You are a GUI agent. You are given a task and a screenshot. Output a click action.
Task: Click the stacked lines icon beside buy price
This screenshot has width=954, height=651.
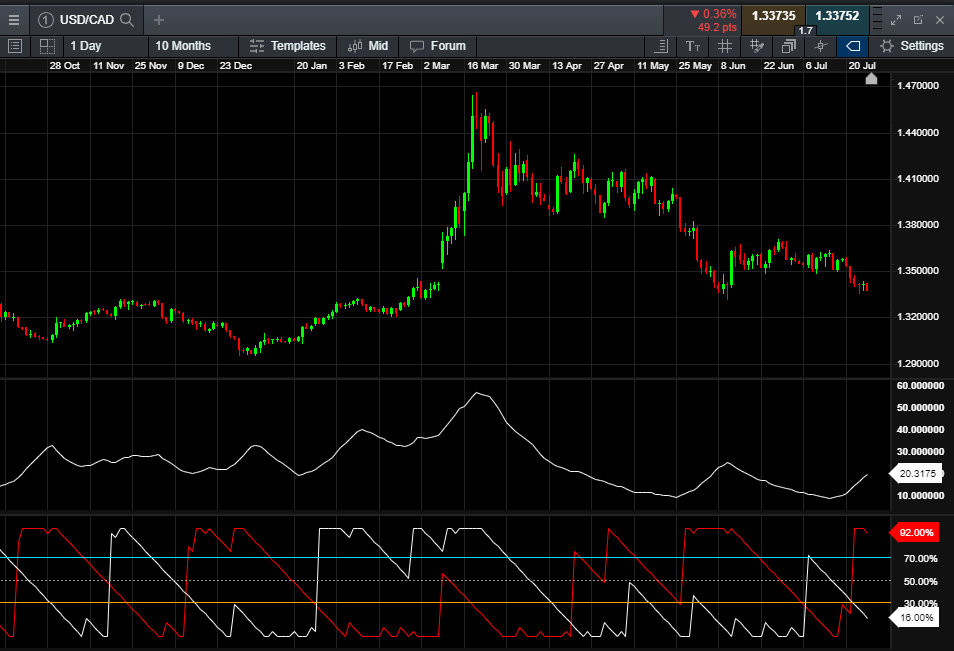(x=877, y=19)
